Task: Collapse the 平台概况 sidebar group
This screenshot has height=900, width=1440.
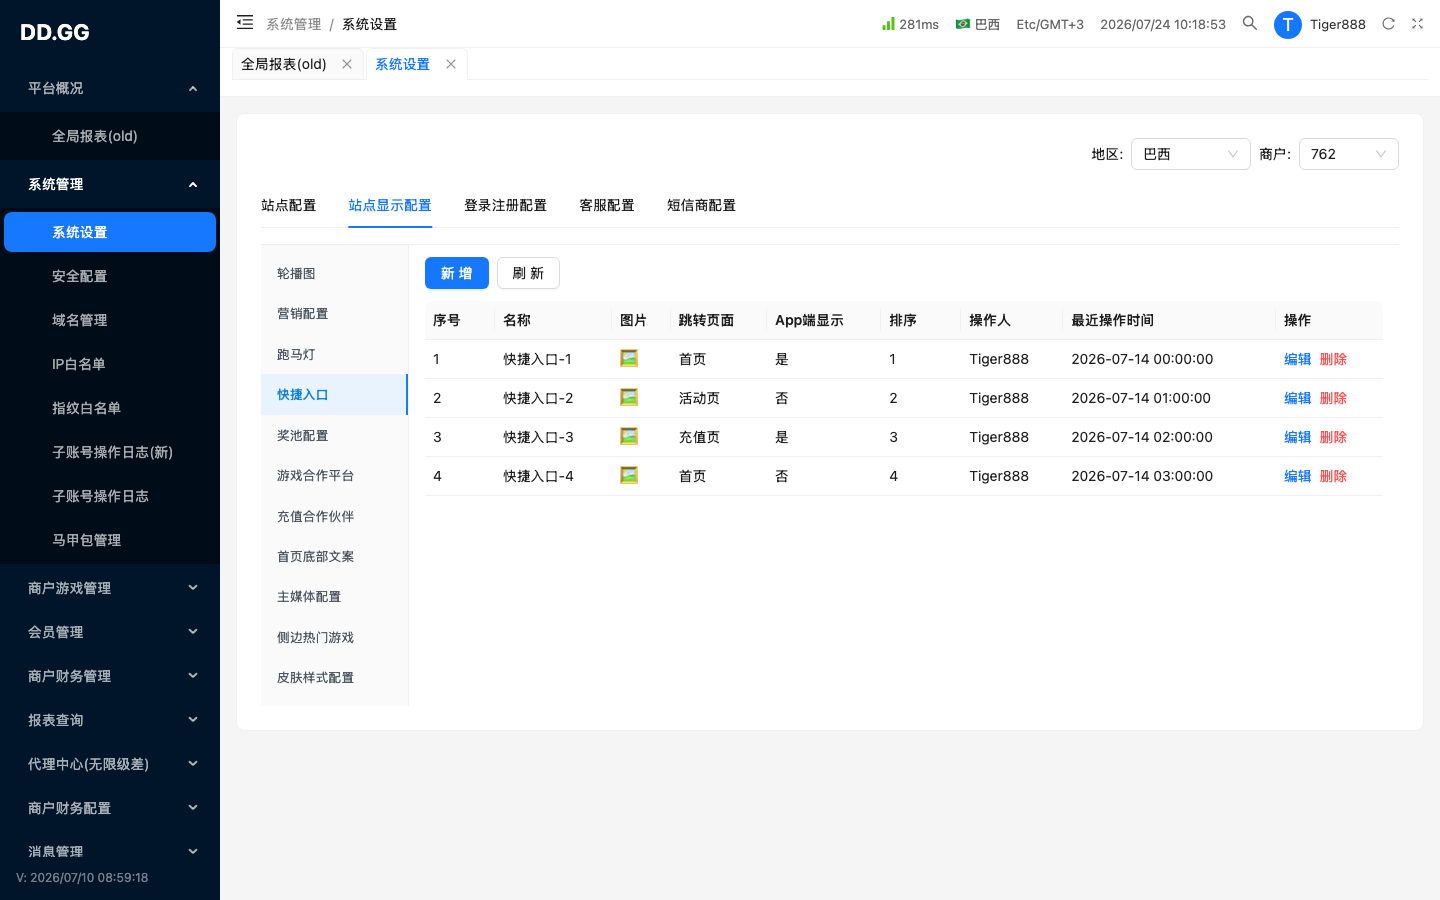Action: click(x=110, y=88)
